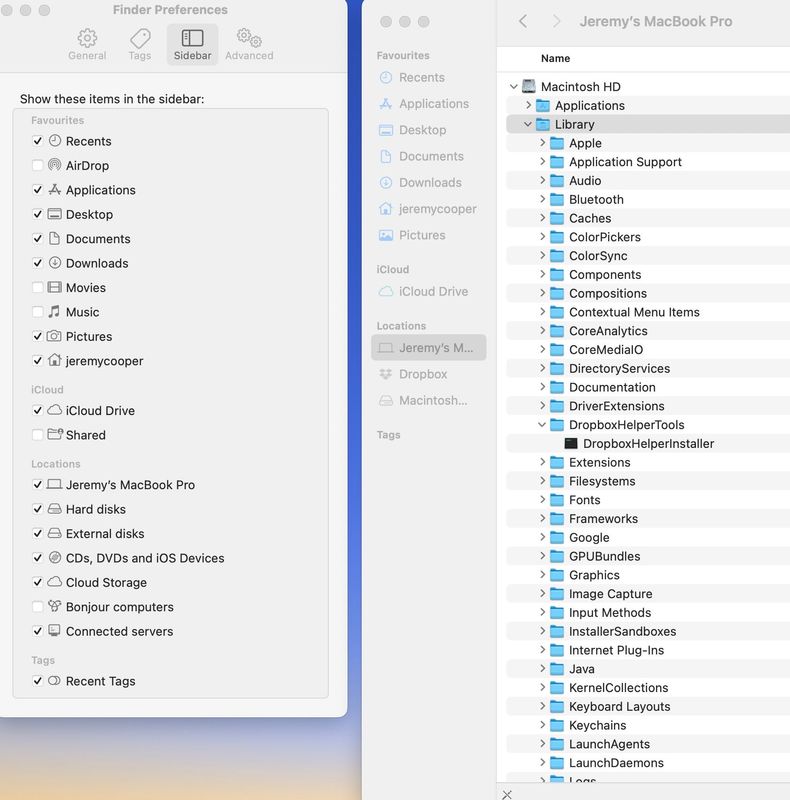790x800 pixels.
Task: Uncheck the Connected servers checkbox
Action: (x=37, y=631)
